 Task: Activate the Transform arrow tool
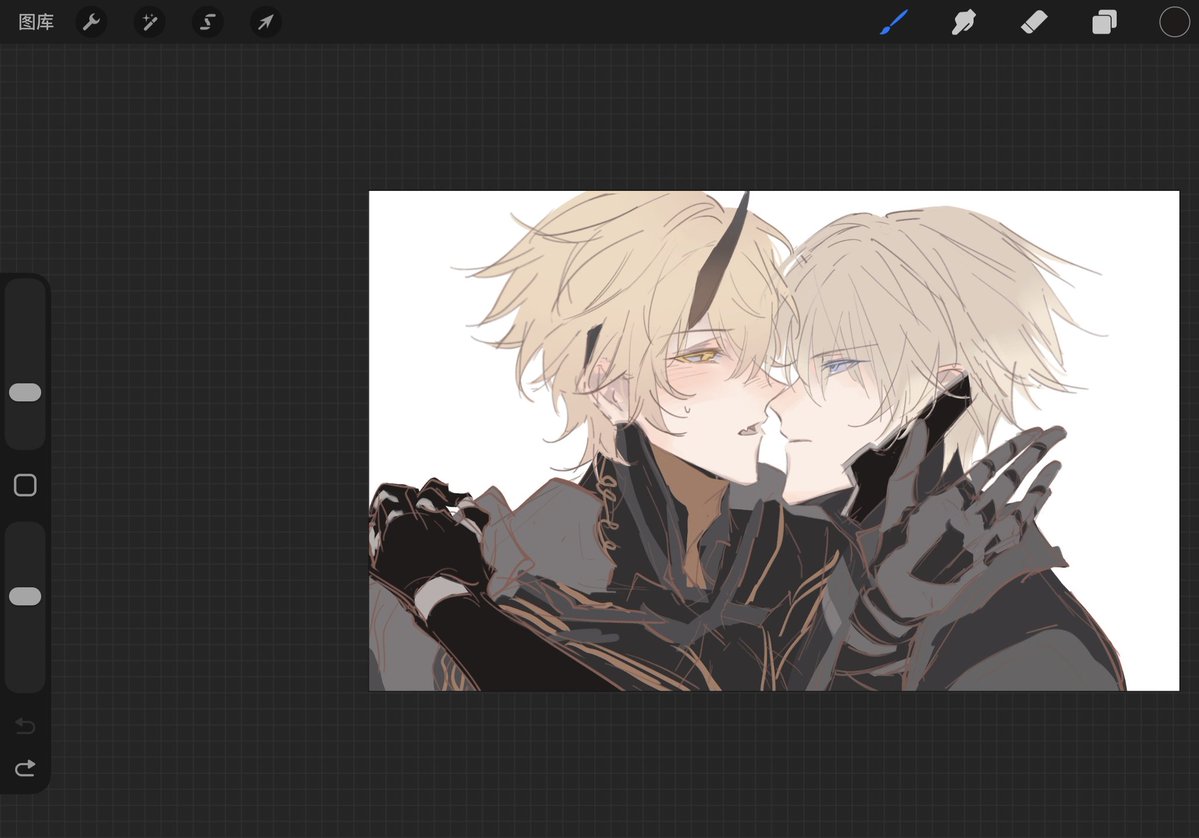tap(265, 22)
